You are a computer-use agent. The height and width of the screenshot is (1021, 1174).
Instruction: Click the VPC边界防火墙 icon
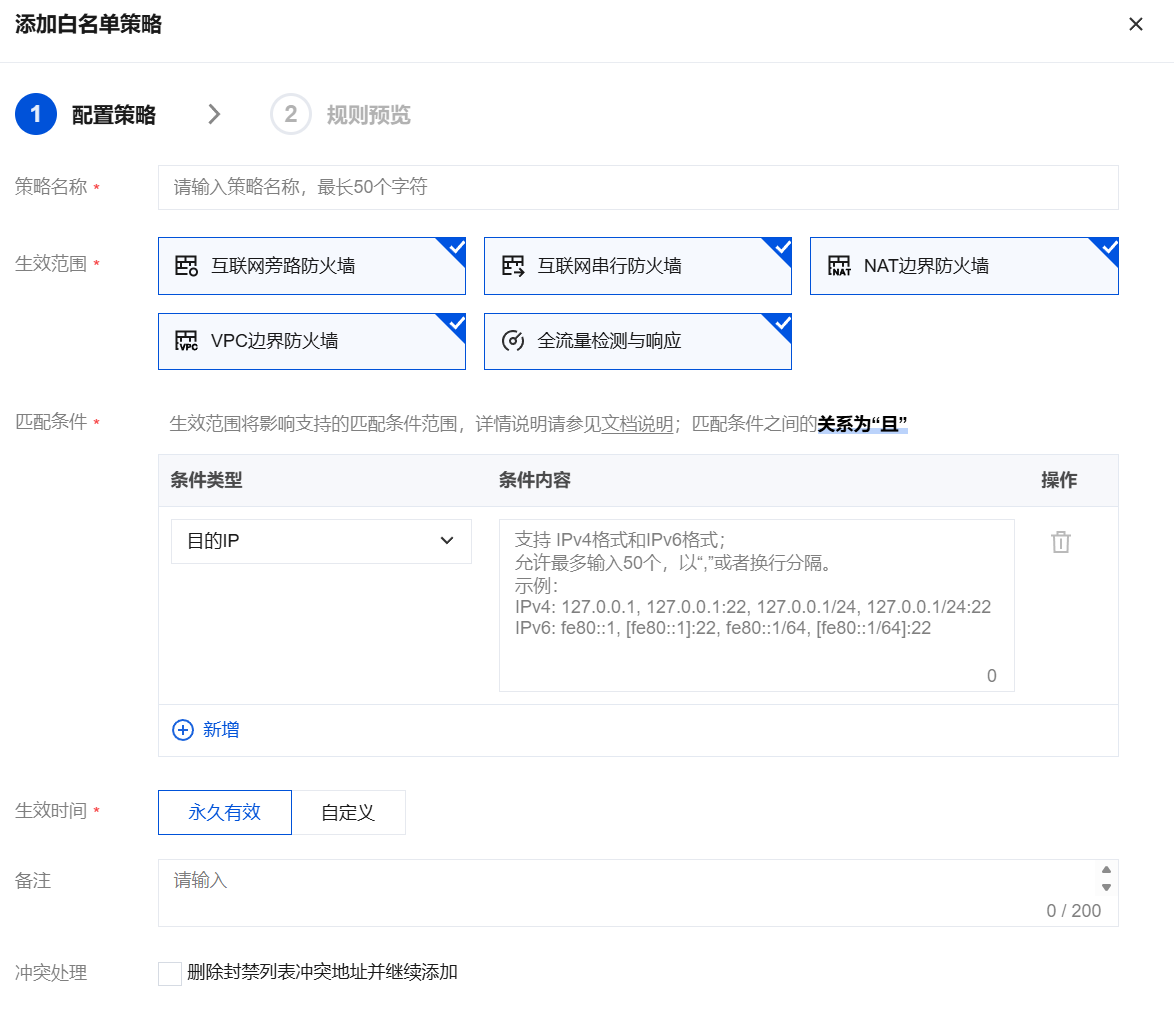click(187, 341)
